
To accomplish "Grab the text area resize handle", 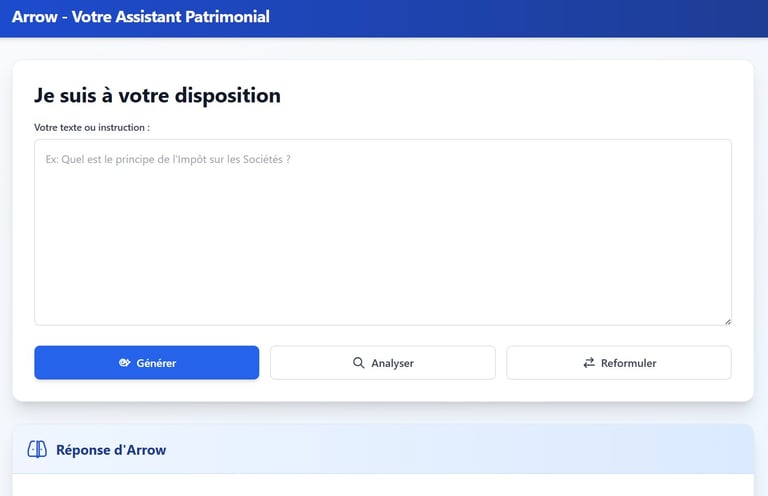I will 728,322.
